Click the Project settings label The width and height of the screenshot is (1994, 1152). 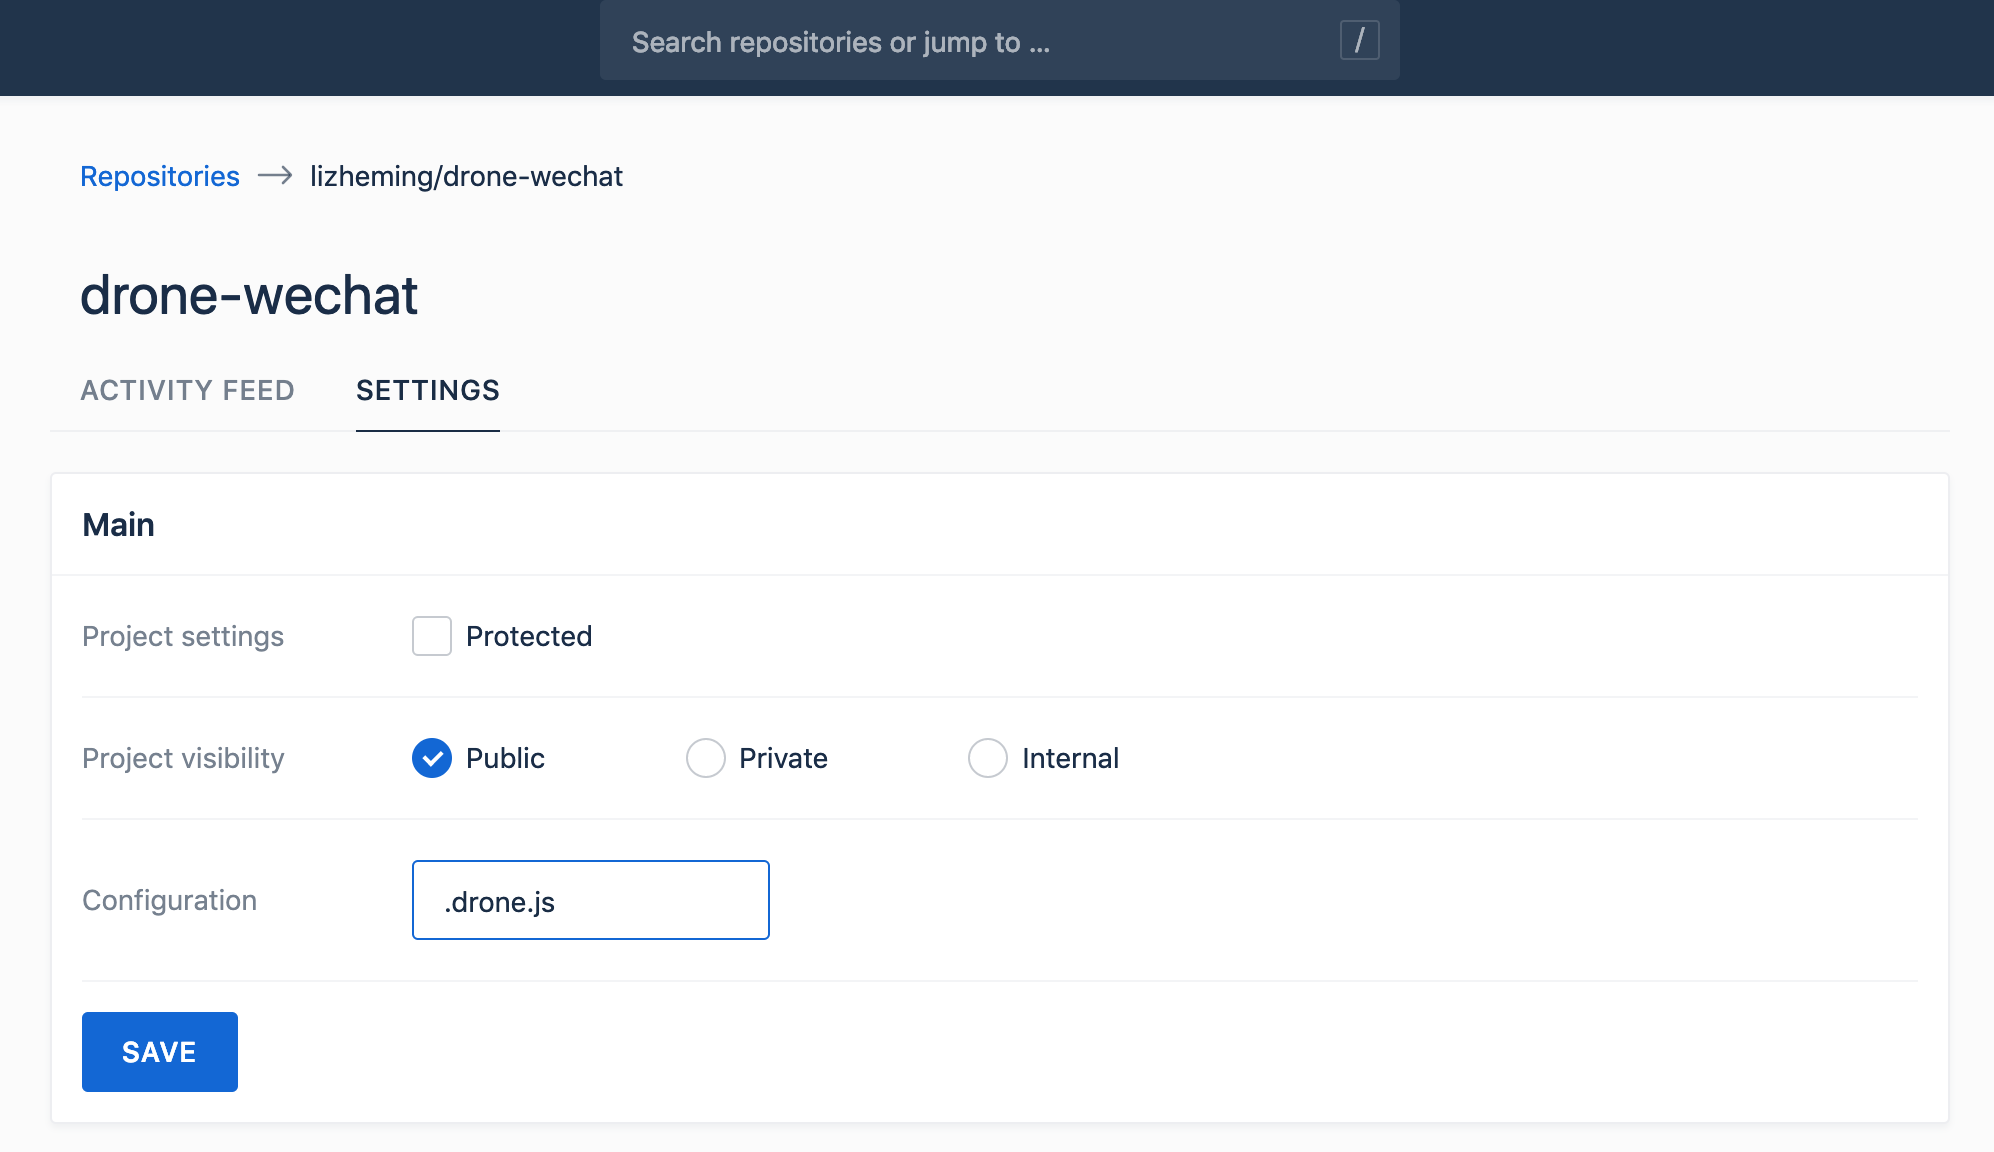click(x=183, y=636)
